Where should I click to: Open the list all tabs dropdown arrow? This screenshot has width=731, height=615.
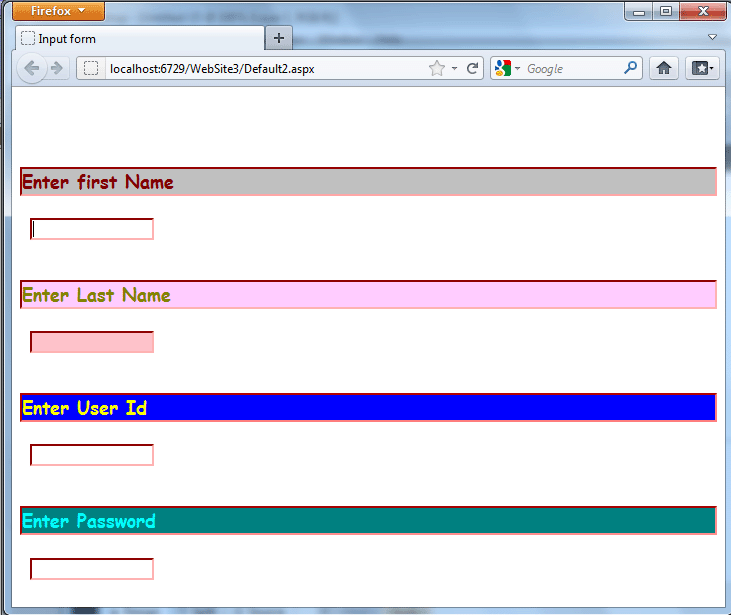[712, 37]
